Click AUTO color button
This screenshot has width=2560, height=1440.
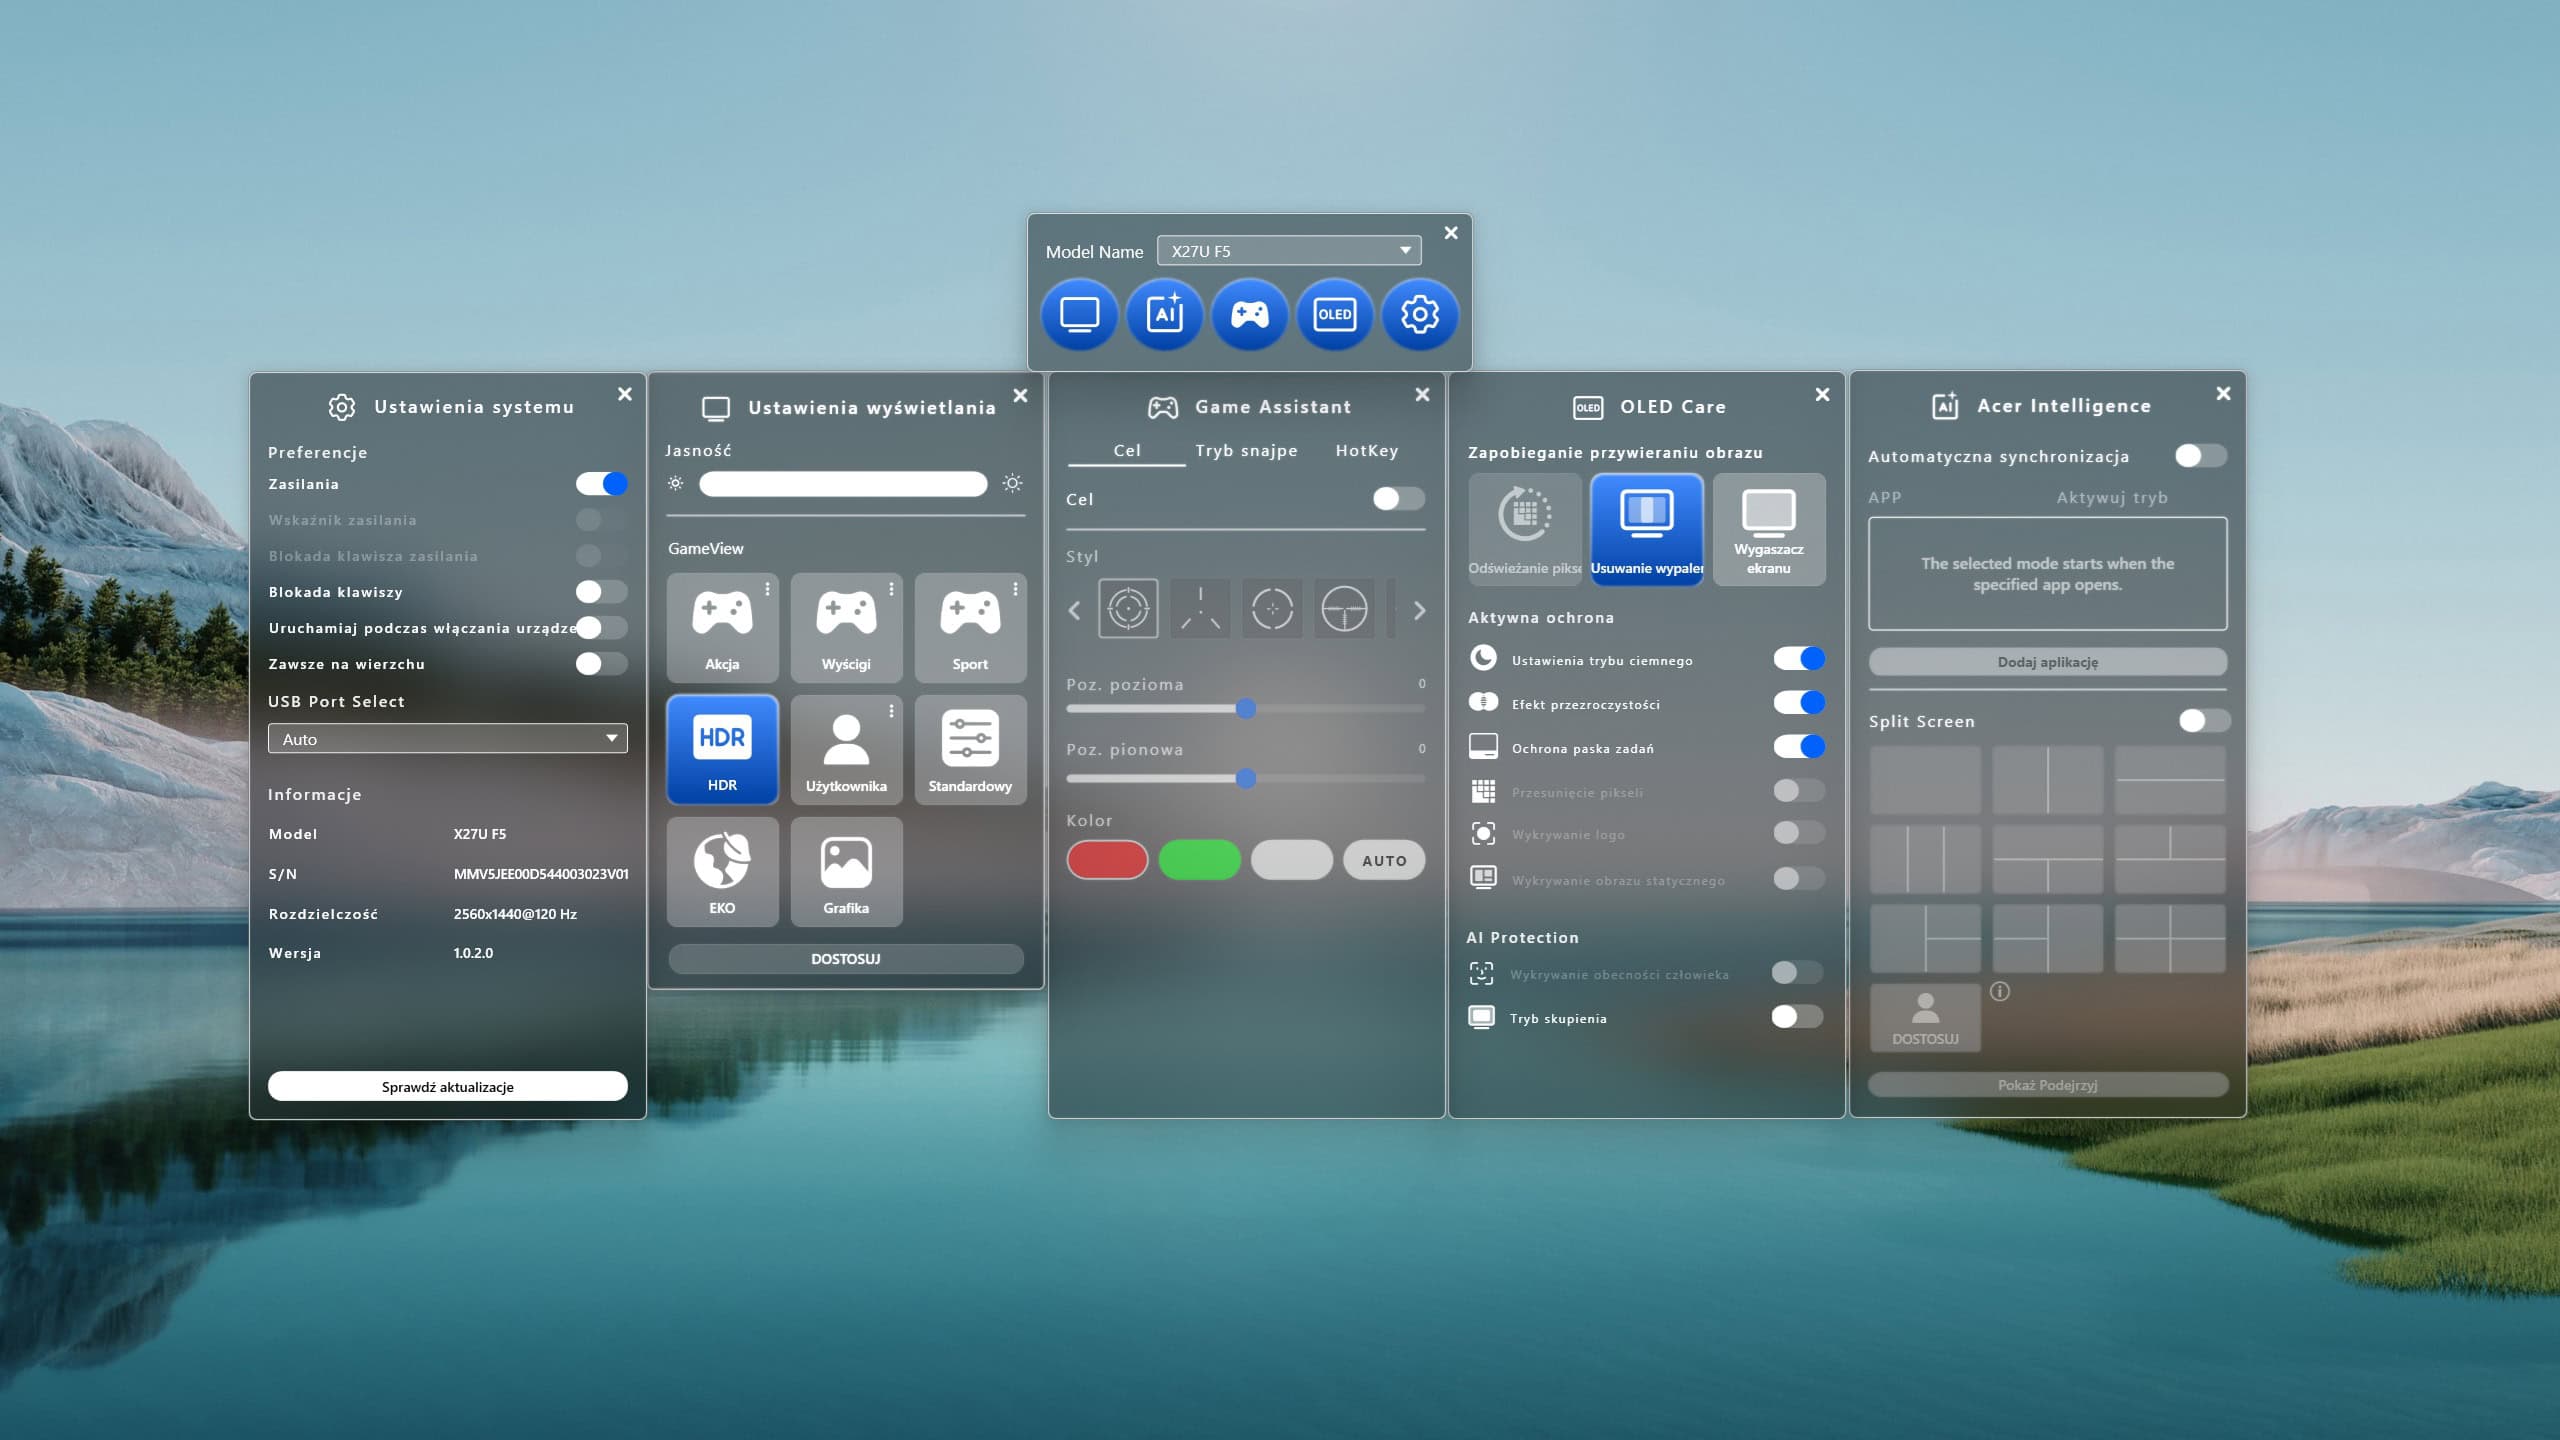tap(1384, 860)
